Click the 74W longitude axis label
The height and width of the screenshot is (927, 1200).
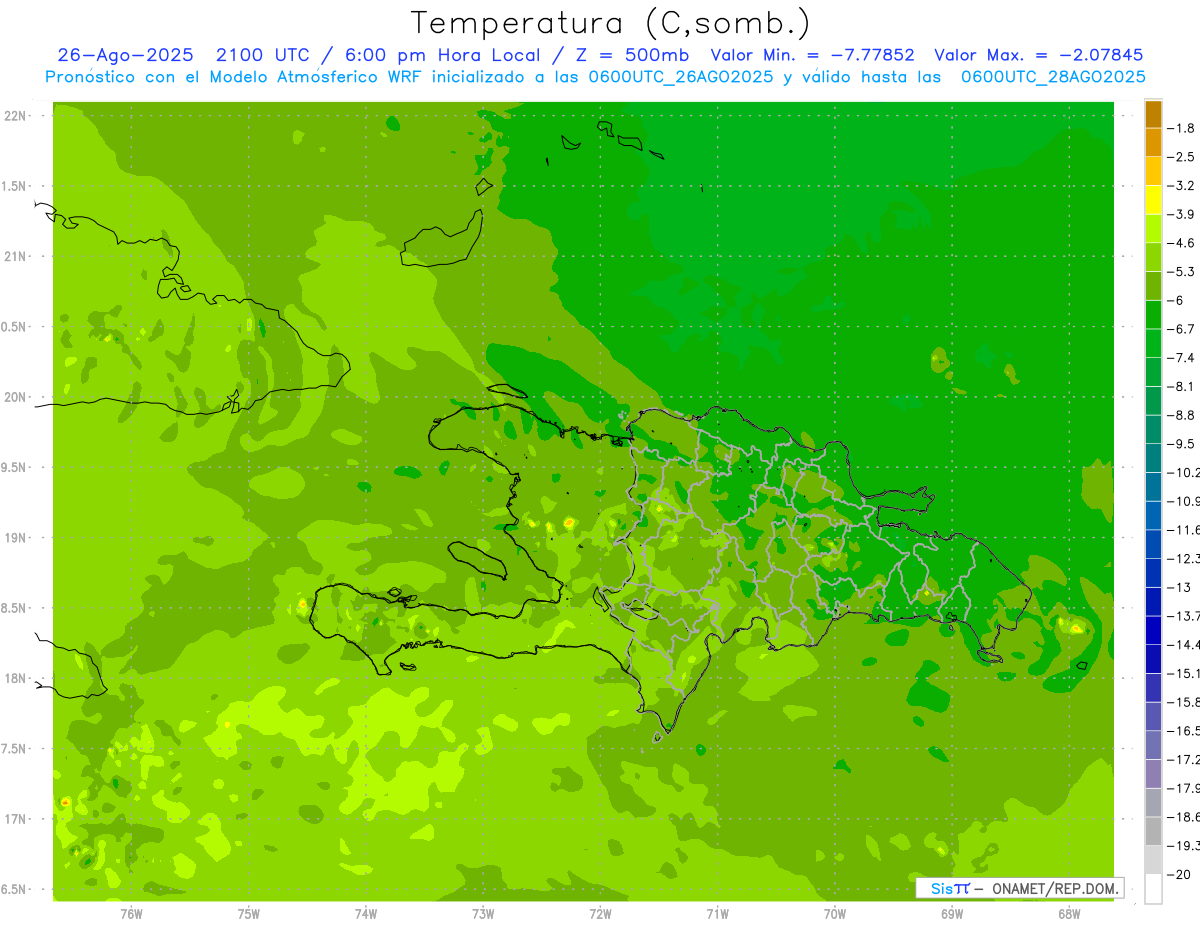tap(366, 914)
